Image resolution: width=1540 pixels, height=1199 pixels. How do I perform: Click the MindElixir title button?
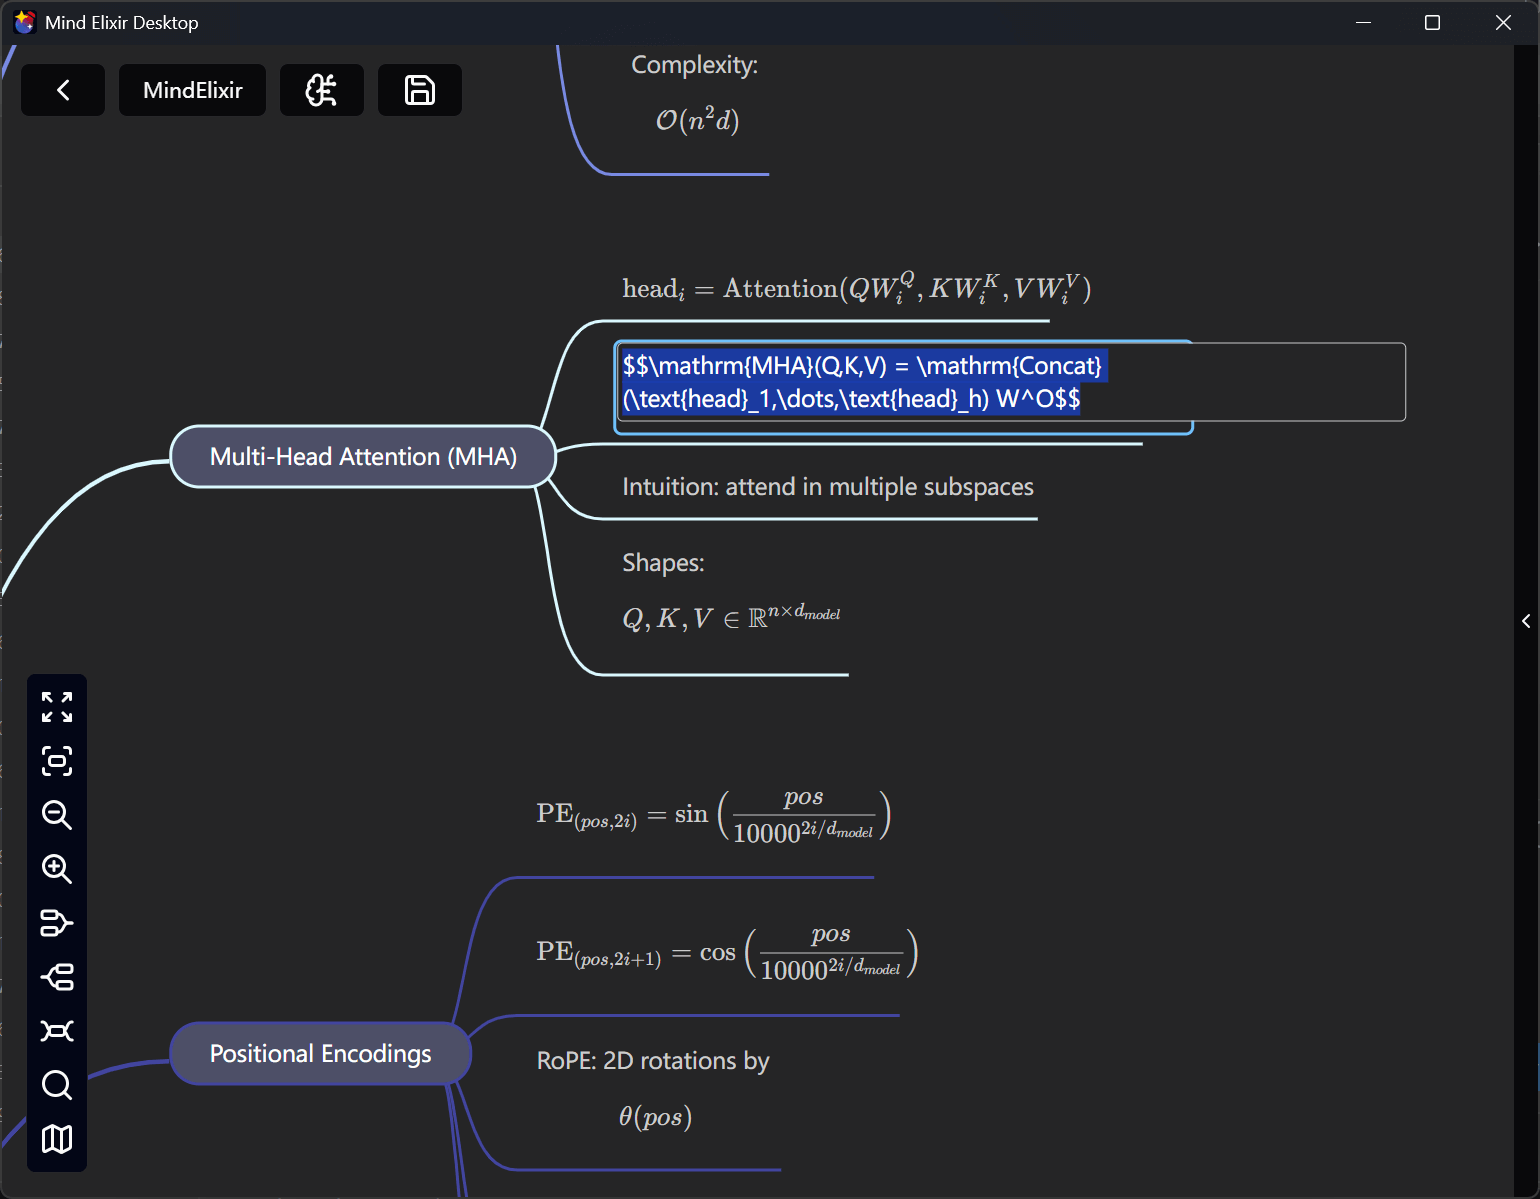(192, 90)
